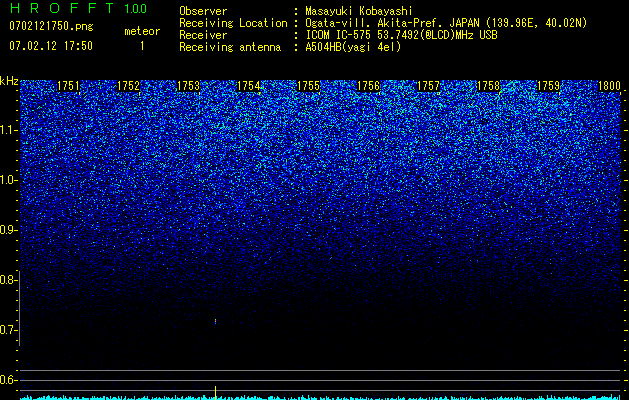Select the ICOM IC-575 receiver text
Screen dimensions: 629x400
pyautogui.click(x=401, y=35)
